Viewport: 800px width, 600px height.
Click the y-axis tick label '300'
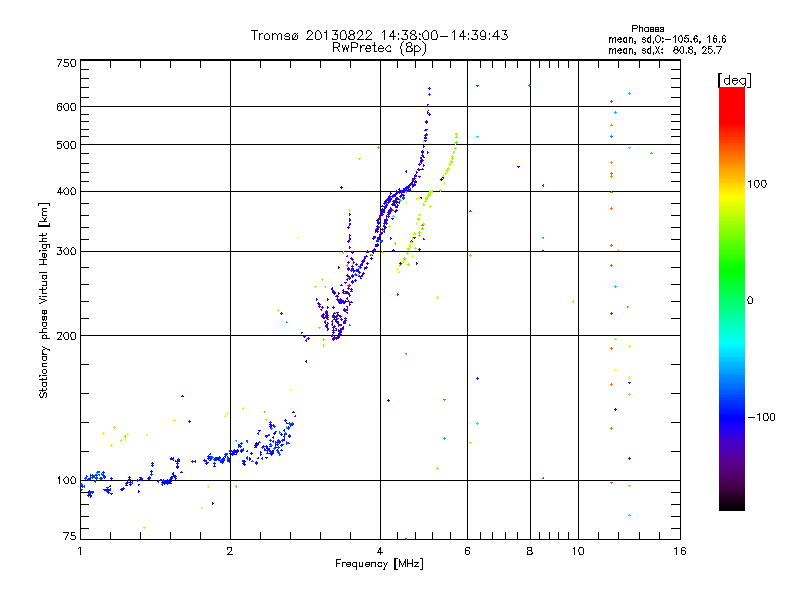(66, 252)
